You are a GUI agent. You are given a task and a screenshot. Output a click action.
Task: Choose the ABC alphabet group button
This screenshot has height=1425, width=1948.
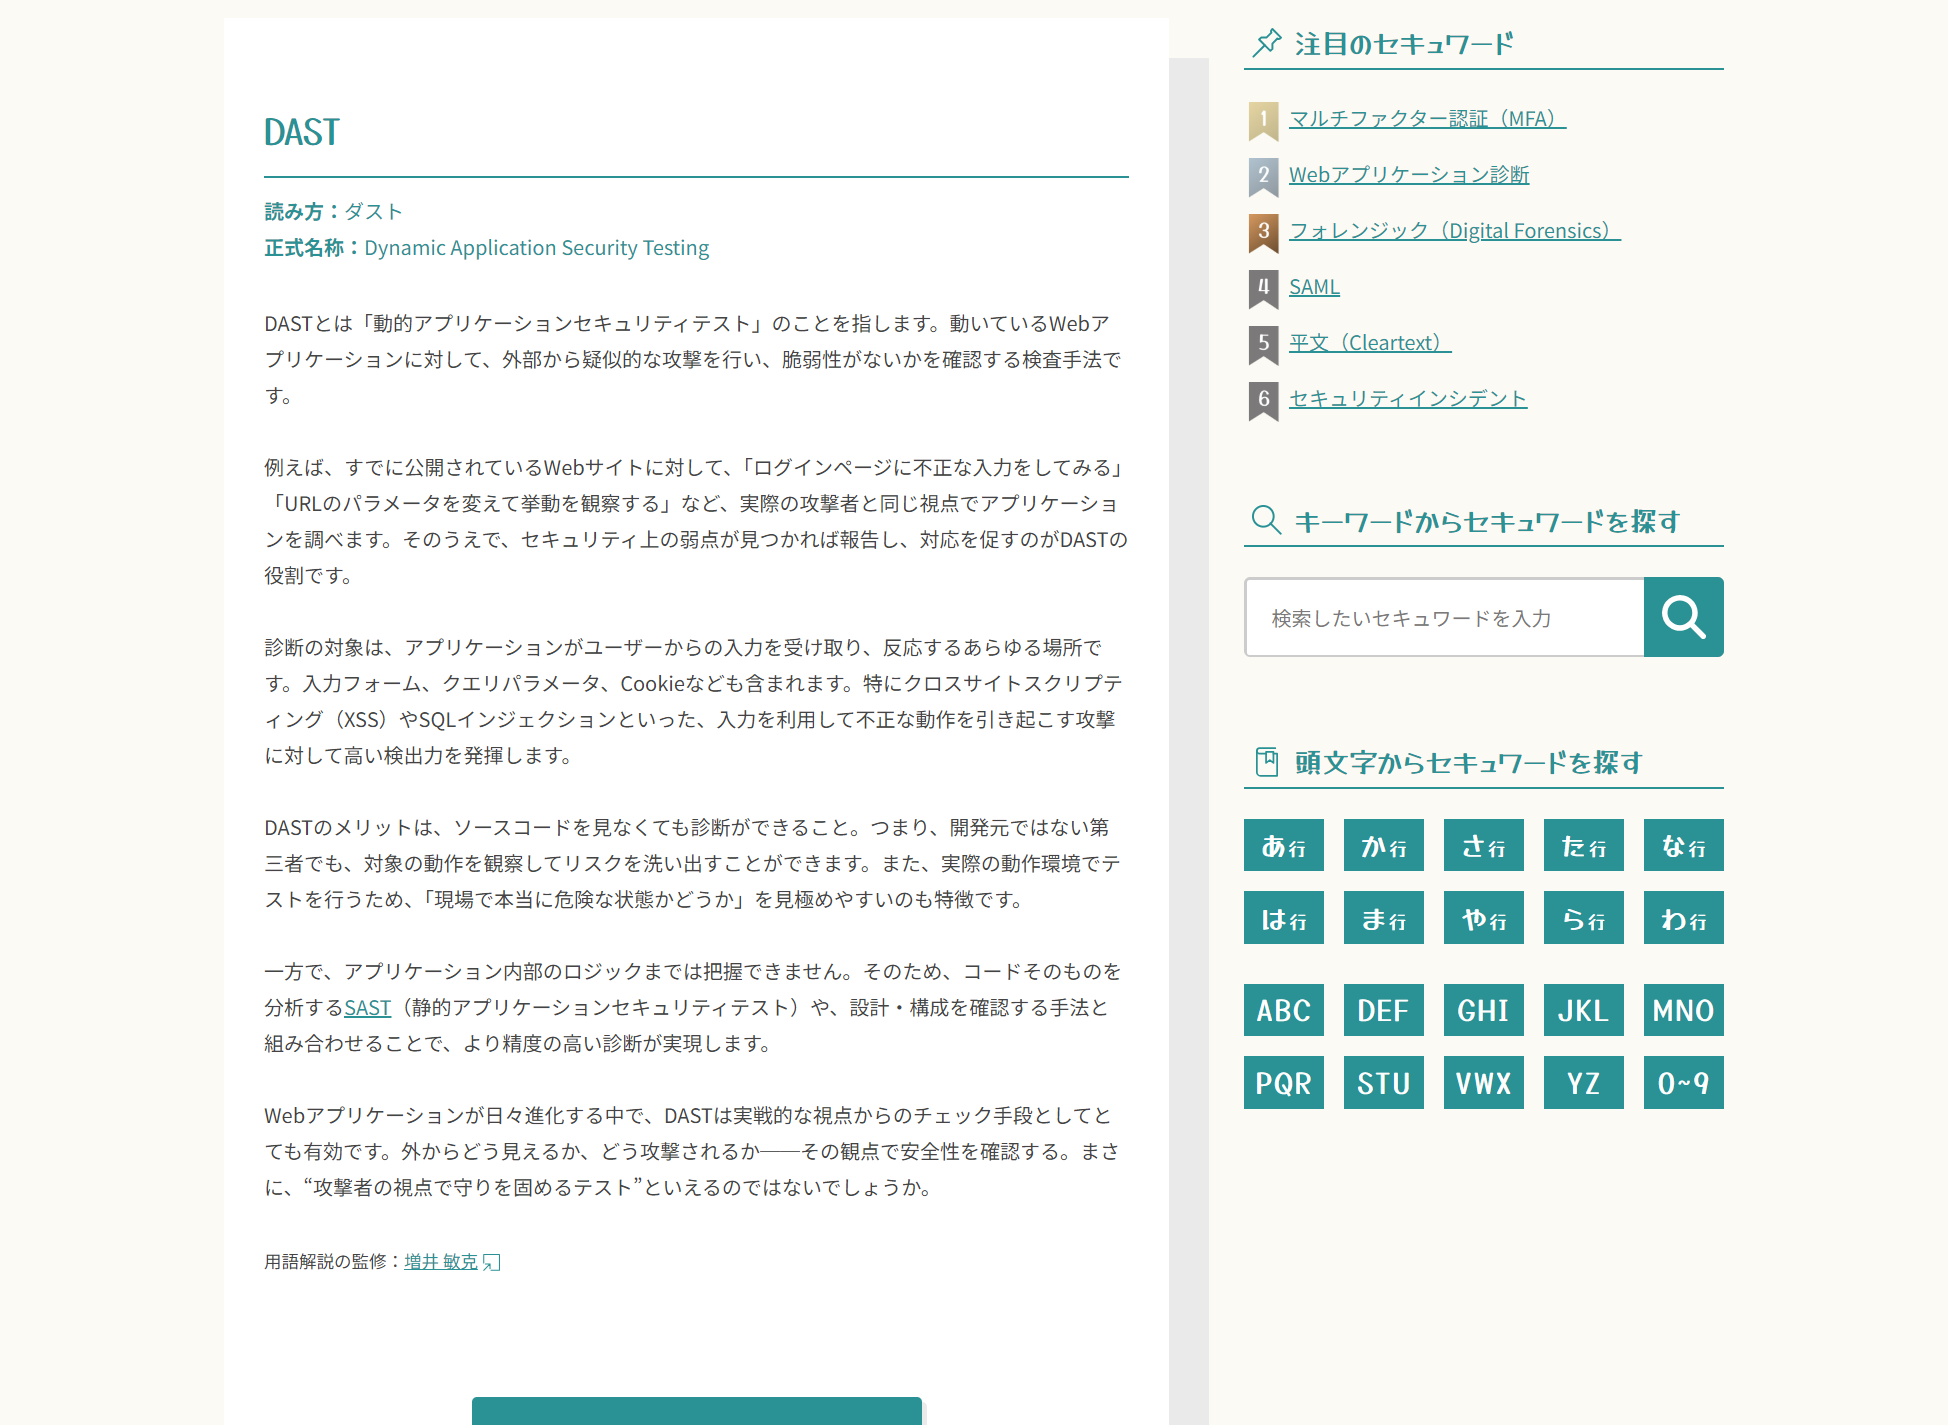pos(1283,1010)
